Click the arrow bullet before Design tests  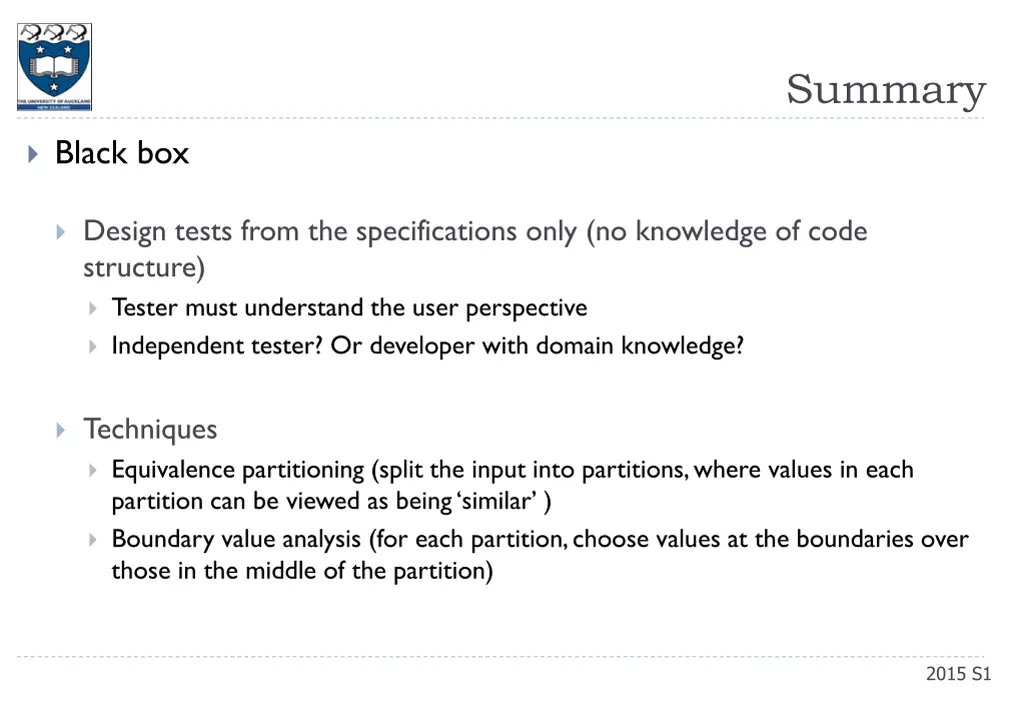[61, 232]
